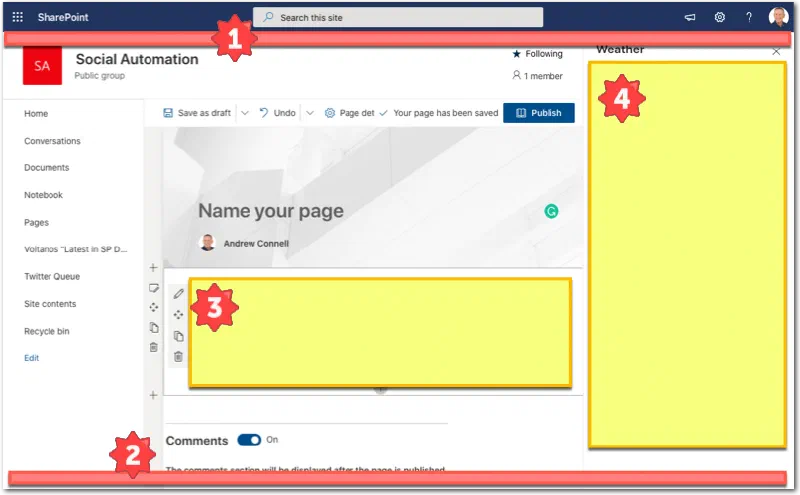Open the app launcher waffle menu
Viewport: 800px width, 495px height.
point(17,17)
